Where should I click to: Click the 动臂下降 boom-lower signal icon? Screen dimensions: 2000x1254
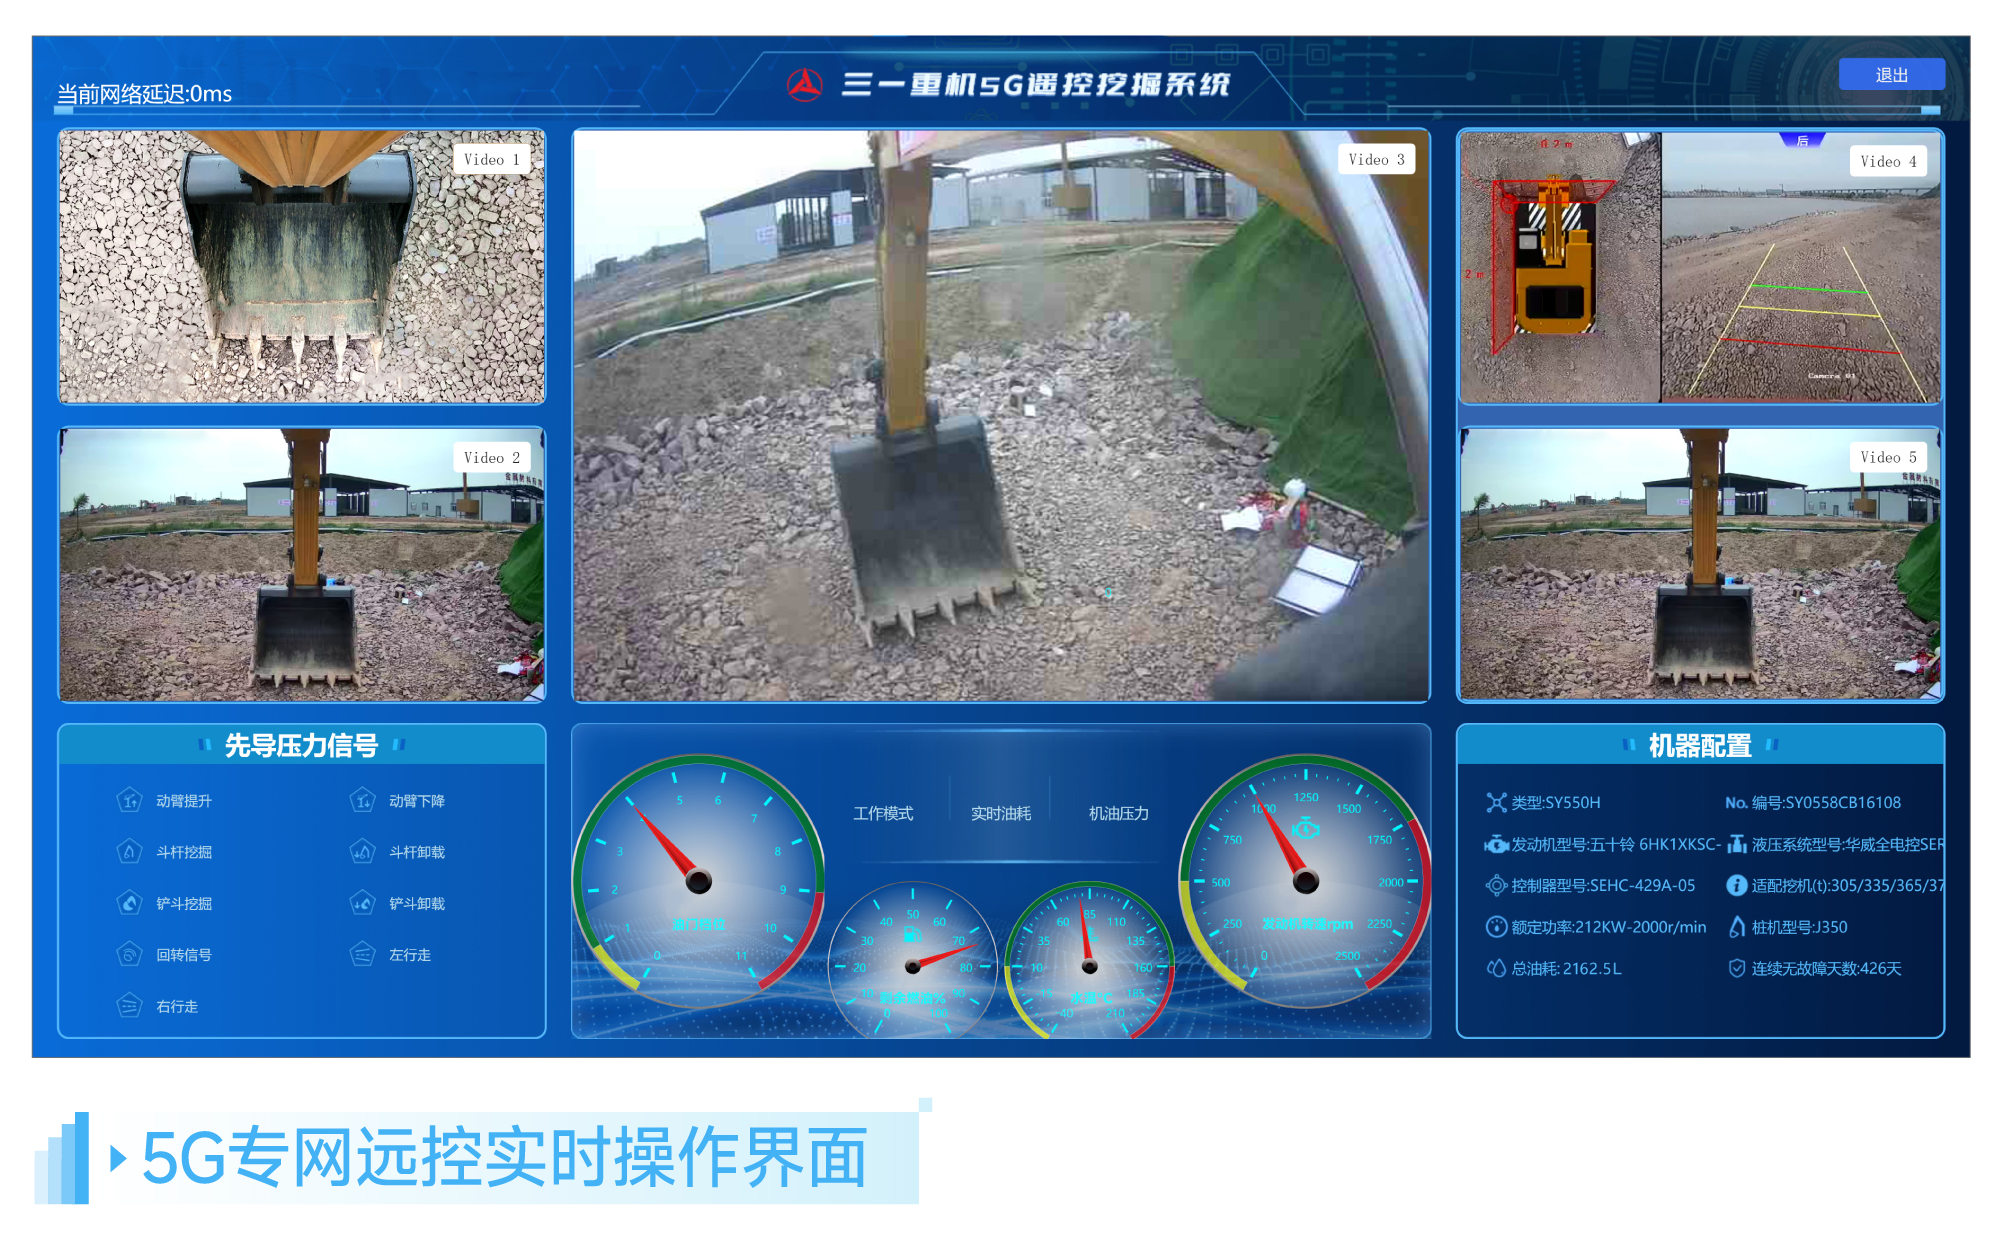click(x=362, y=801)
